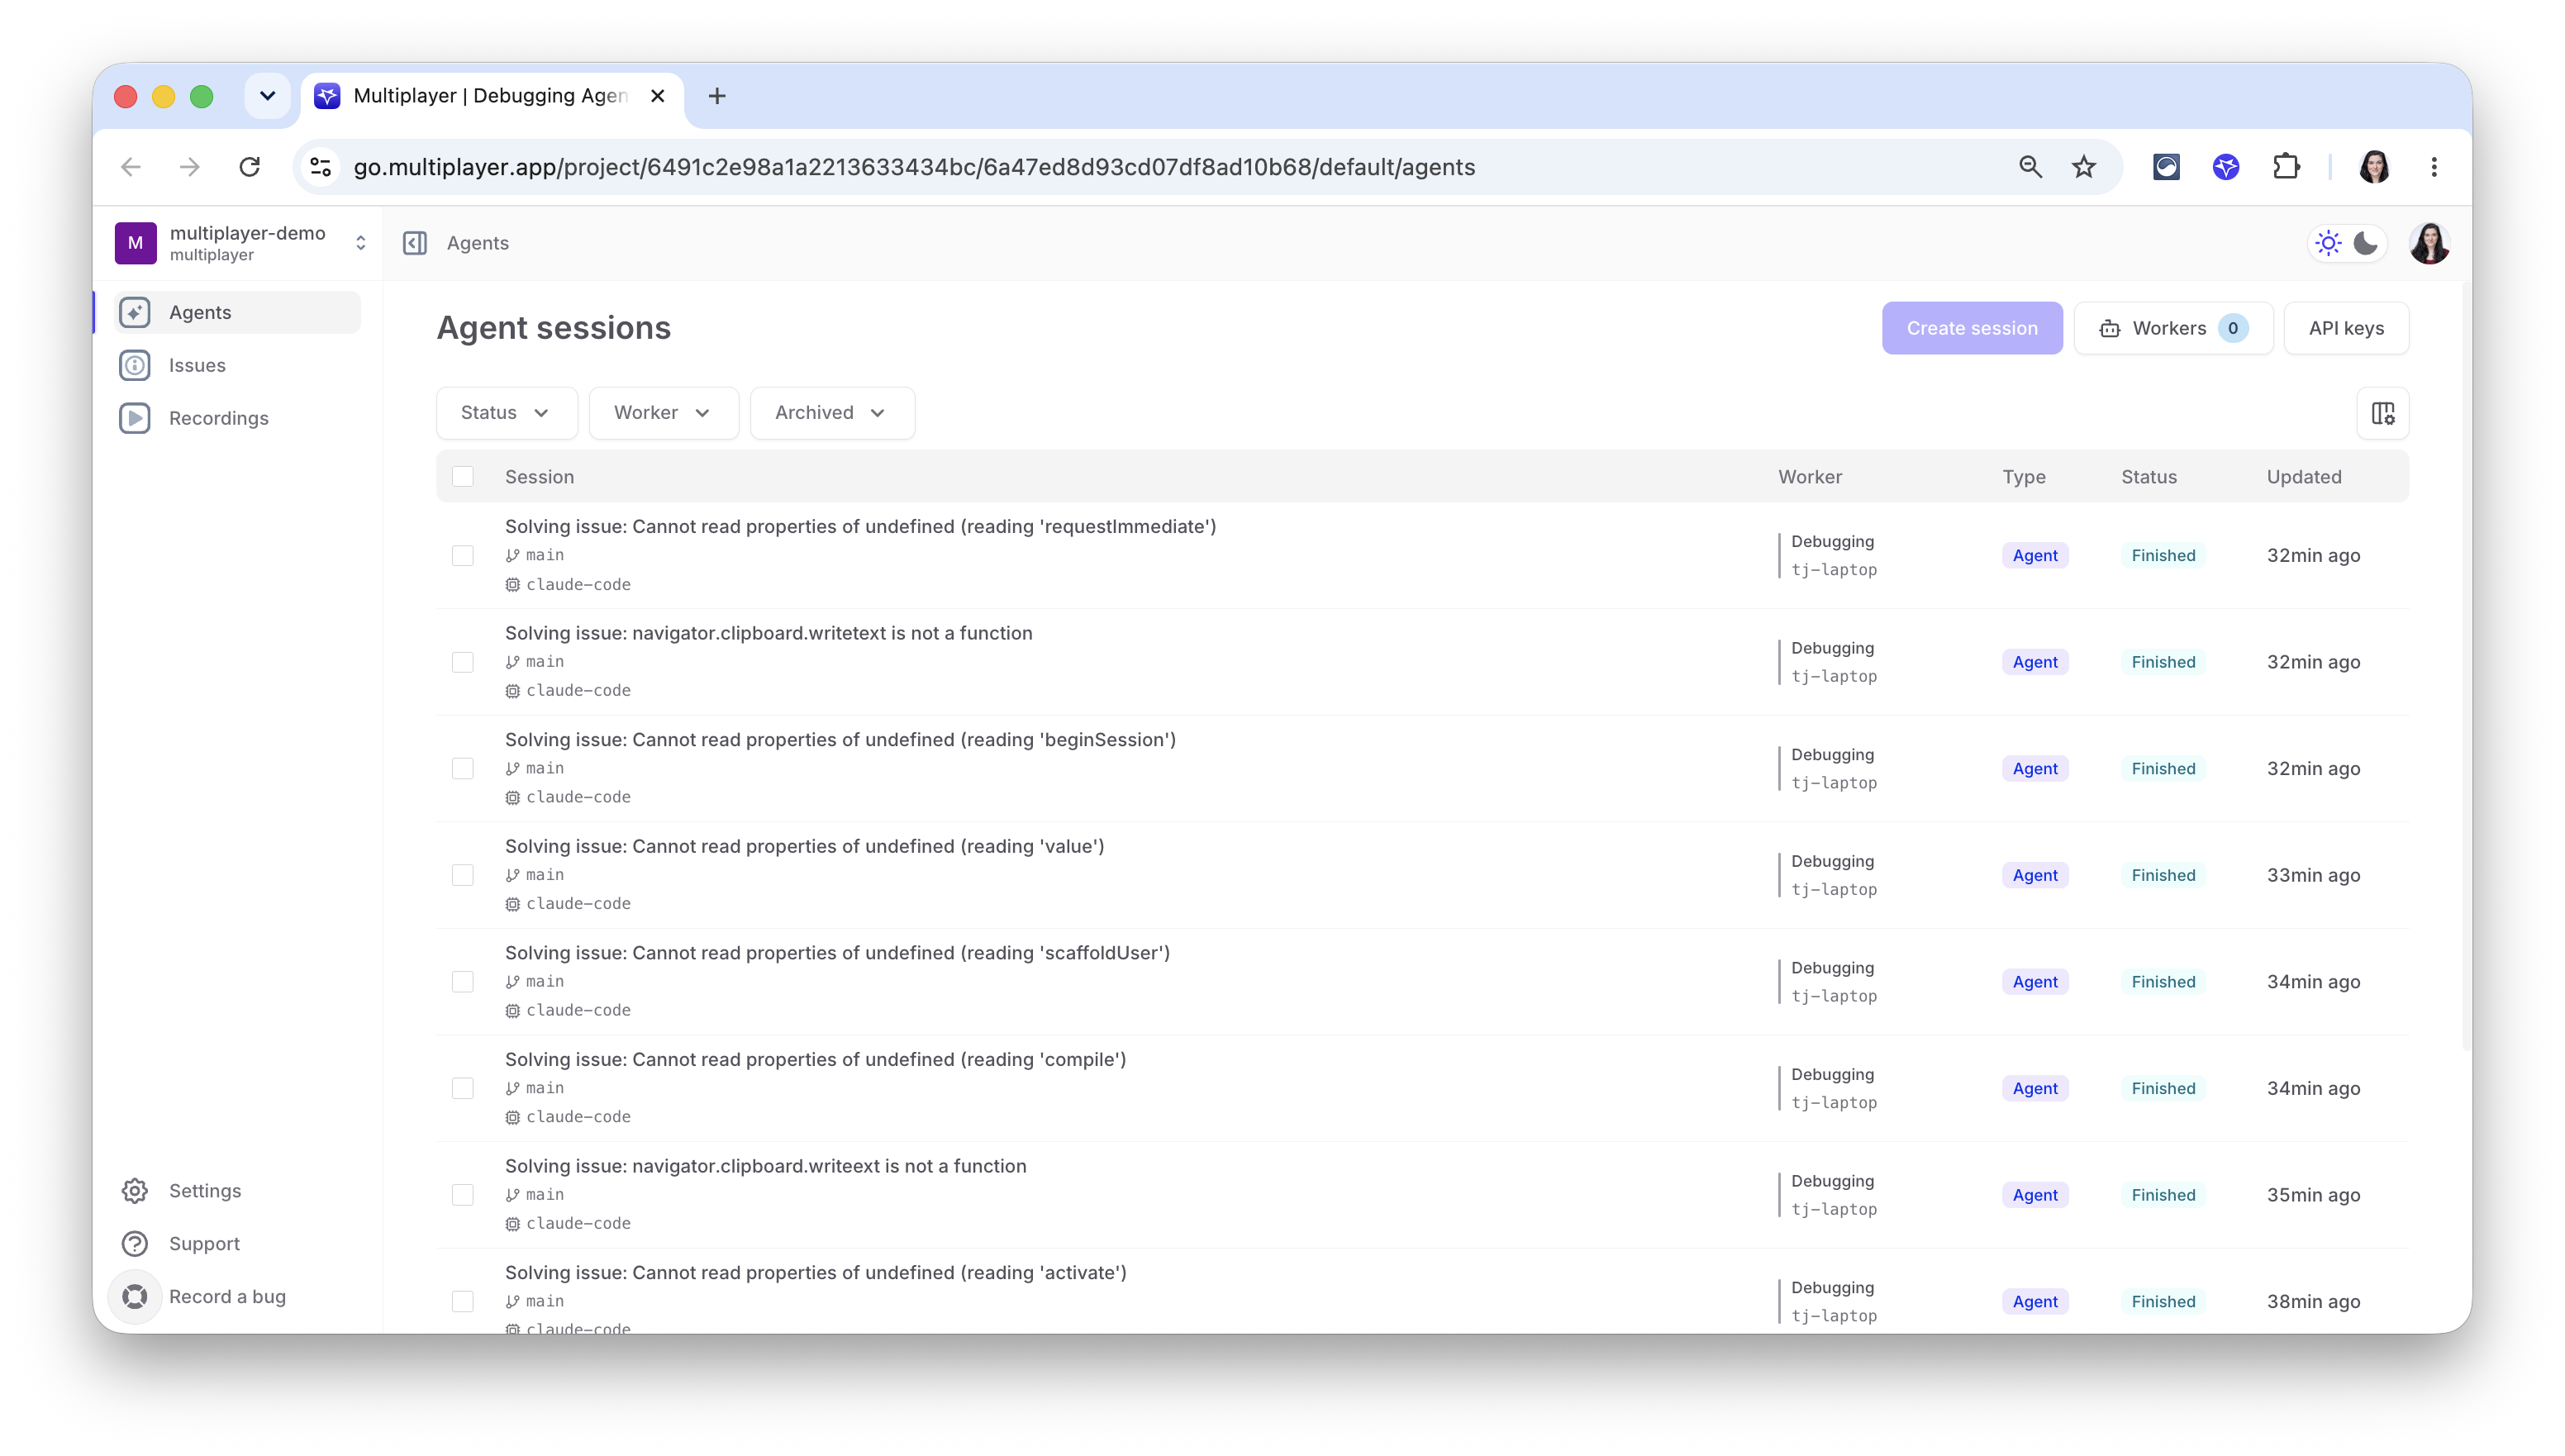2565x1456 pixels.
Task: Click the Agents sparkle icon in the sidebar
Action: (135, 312)
